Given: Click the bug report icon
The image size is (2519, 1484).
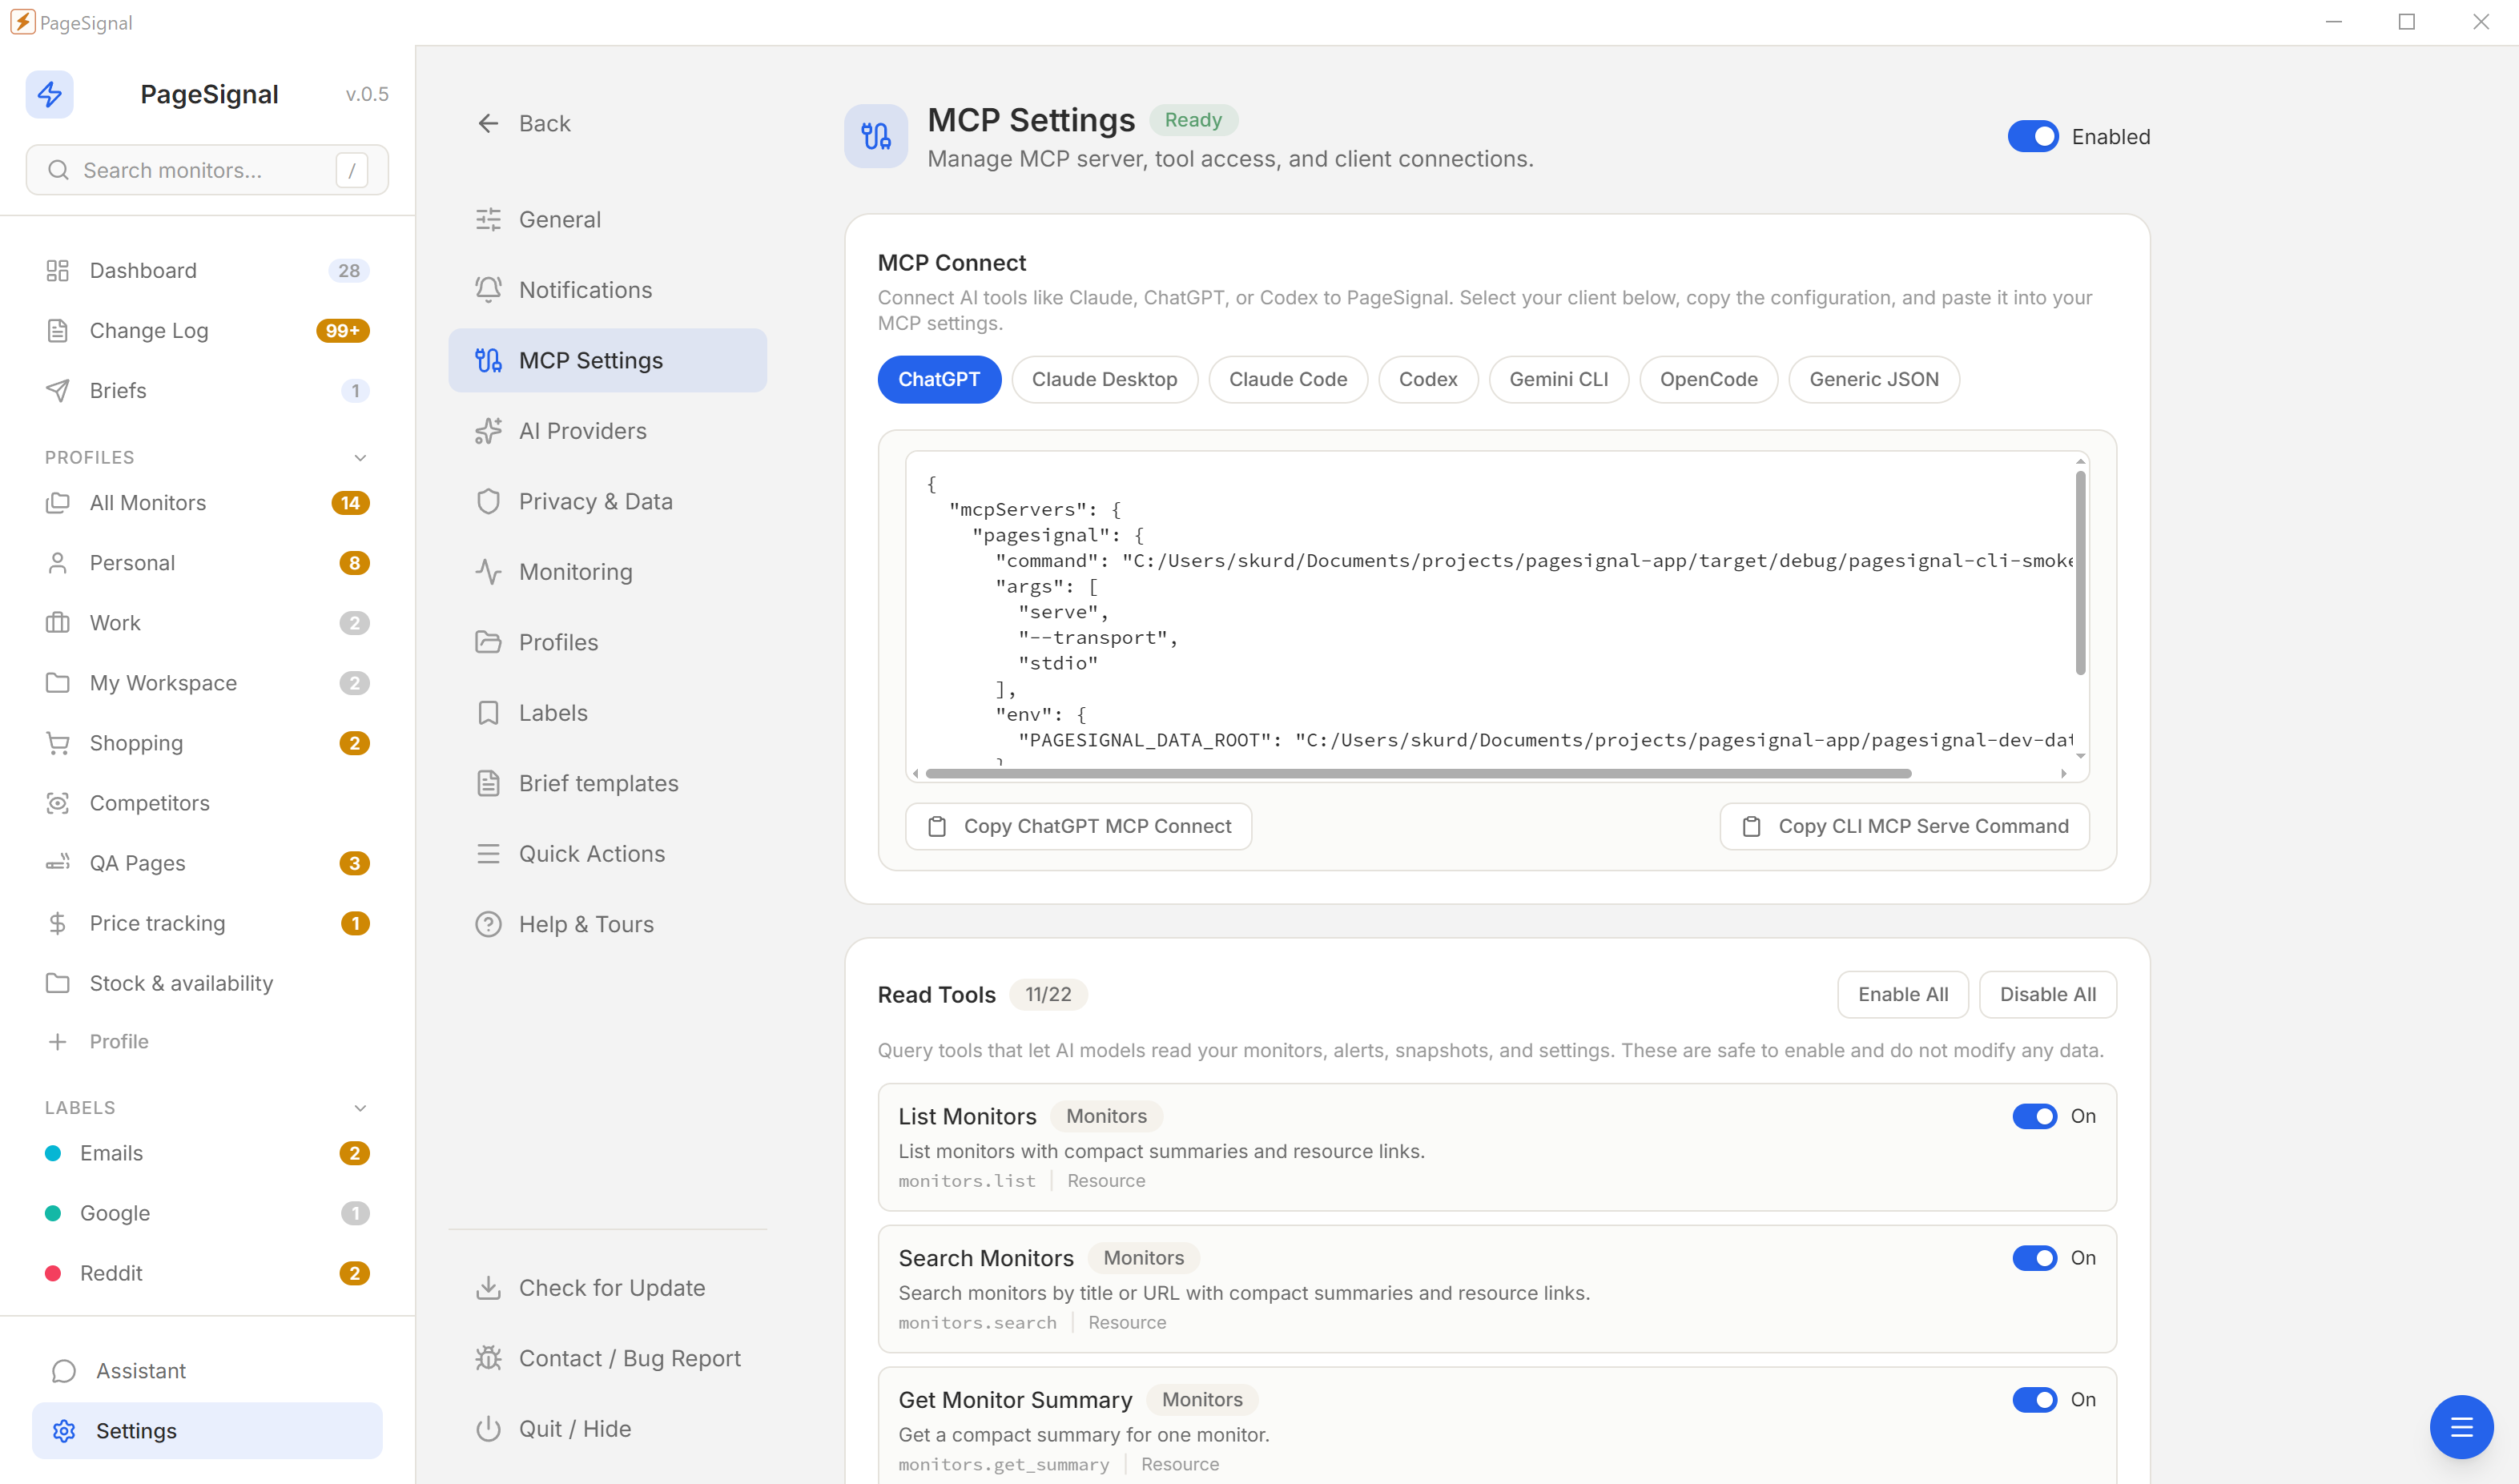Looking at the screenshot, I should coord(488,1357).
